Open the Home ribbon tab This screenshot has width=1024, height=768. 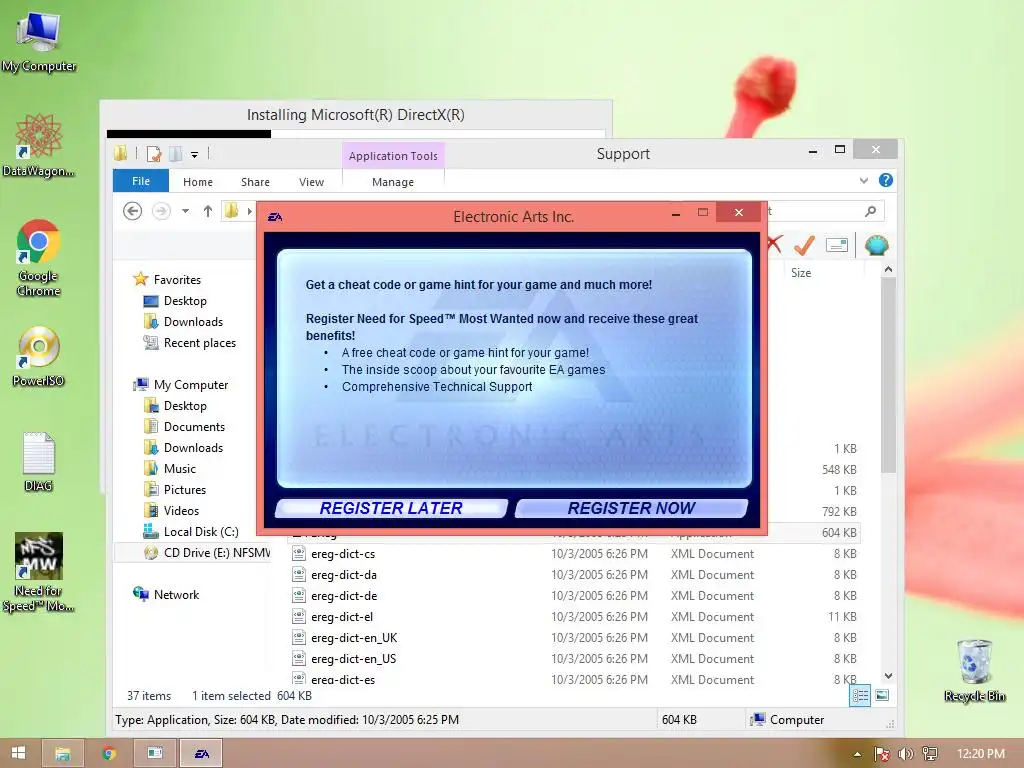click(198, 182)
